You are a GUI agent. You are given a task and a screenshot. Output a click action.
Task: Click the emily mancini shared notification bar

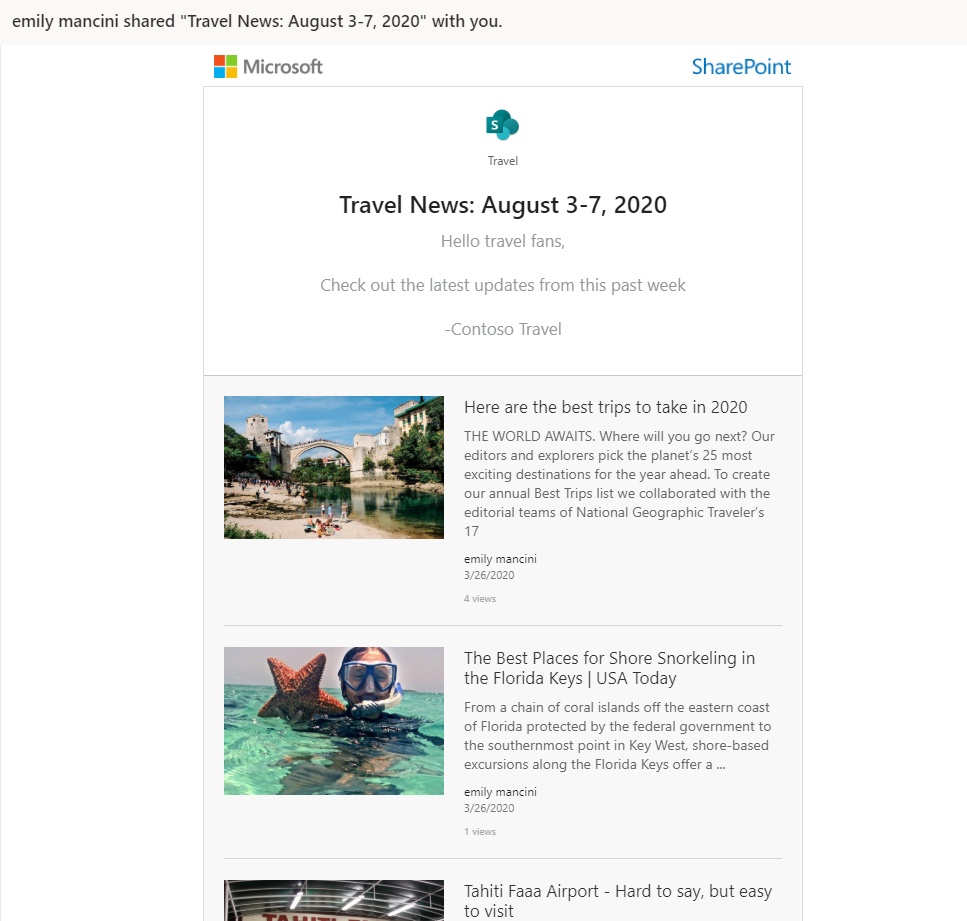[484, 22]
